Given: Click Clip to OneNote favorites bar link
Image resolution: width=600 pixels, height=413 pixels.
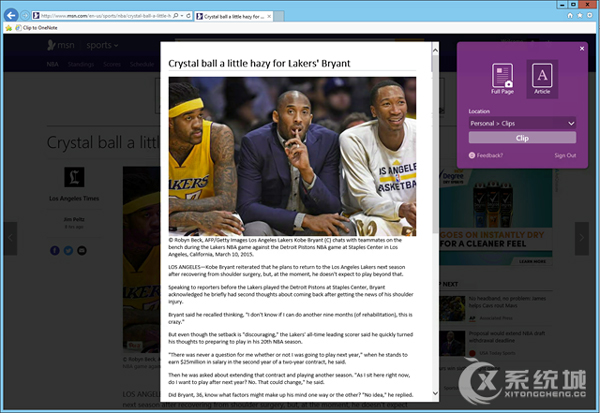Looking at the screenshot, I should tap(36, 28).
